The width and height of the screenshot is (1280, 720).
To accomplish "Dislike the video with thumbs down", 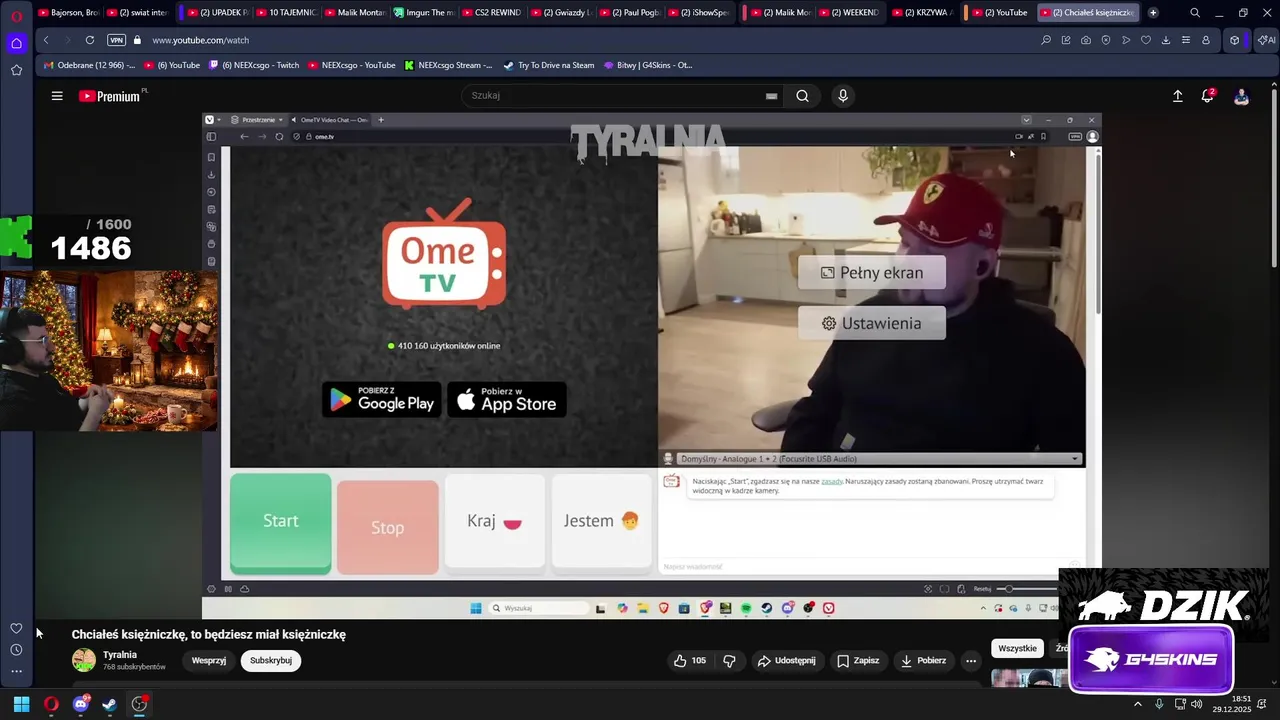I will (x=729, y=660).
